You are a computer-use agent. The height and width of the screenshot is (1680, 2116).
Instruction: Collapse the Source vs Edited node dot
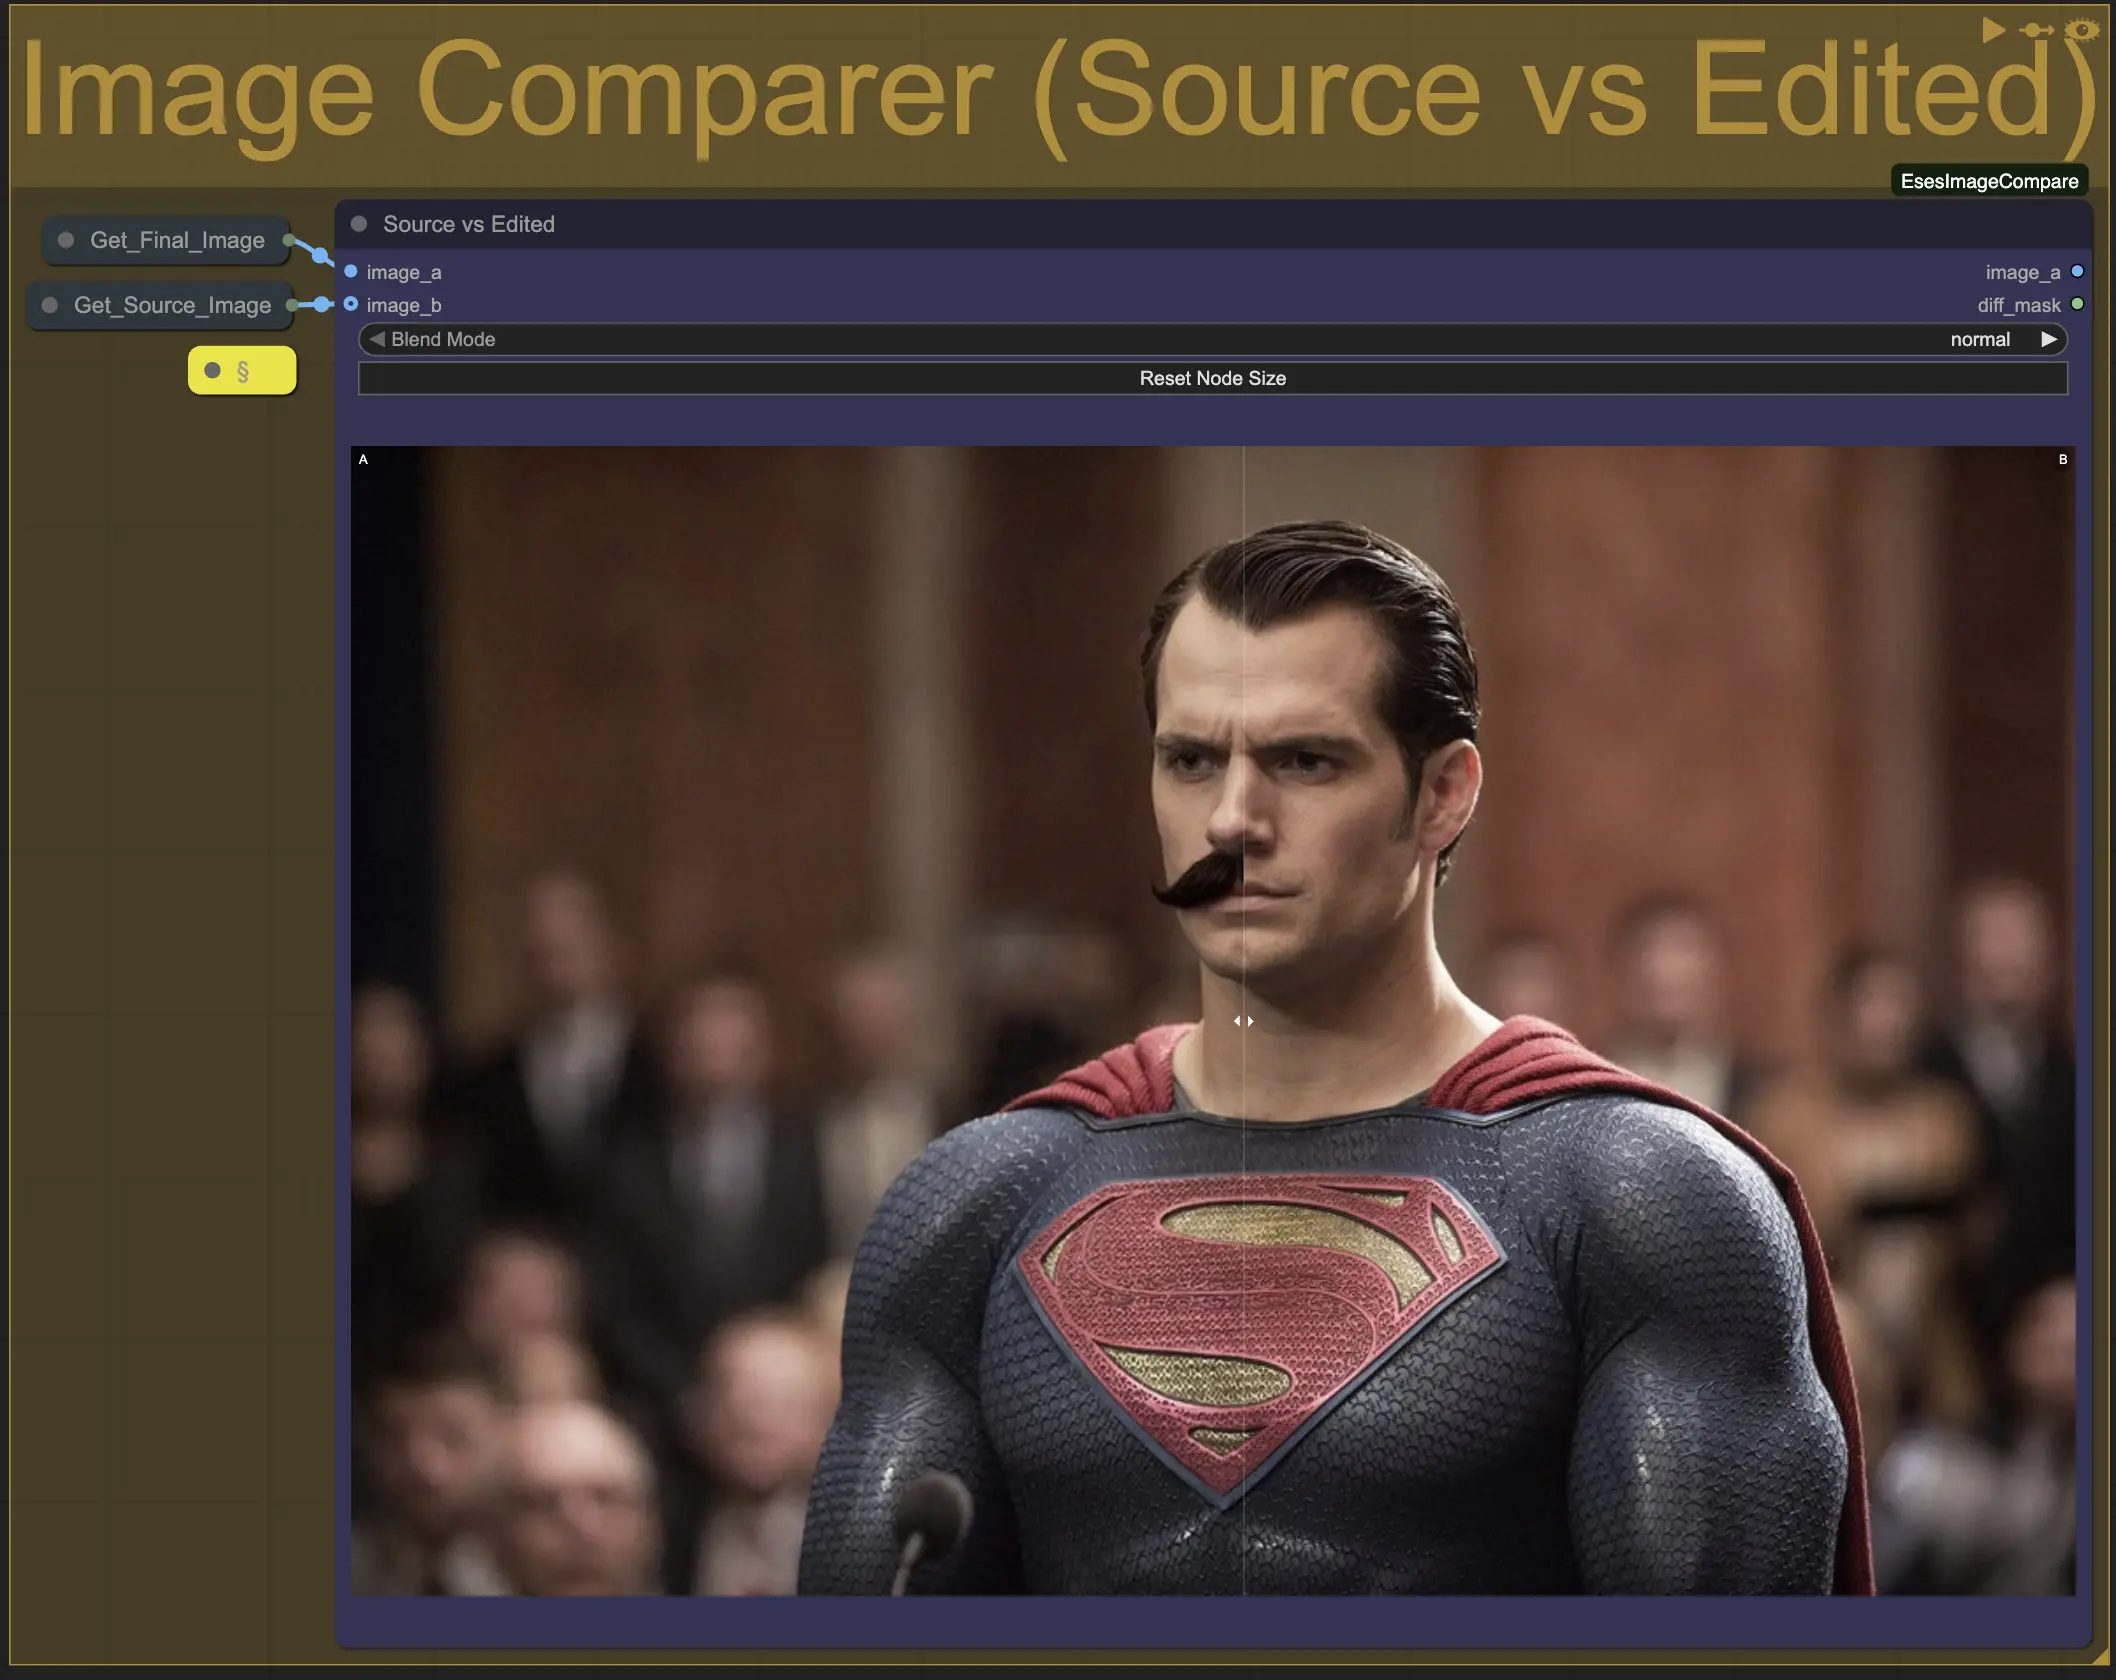coord(359,224)
